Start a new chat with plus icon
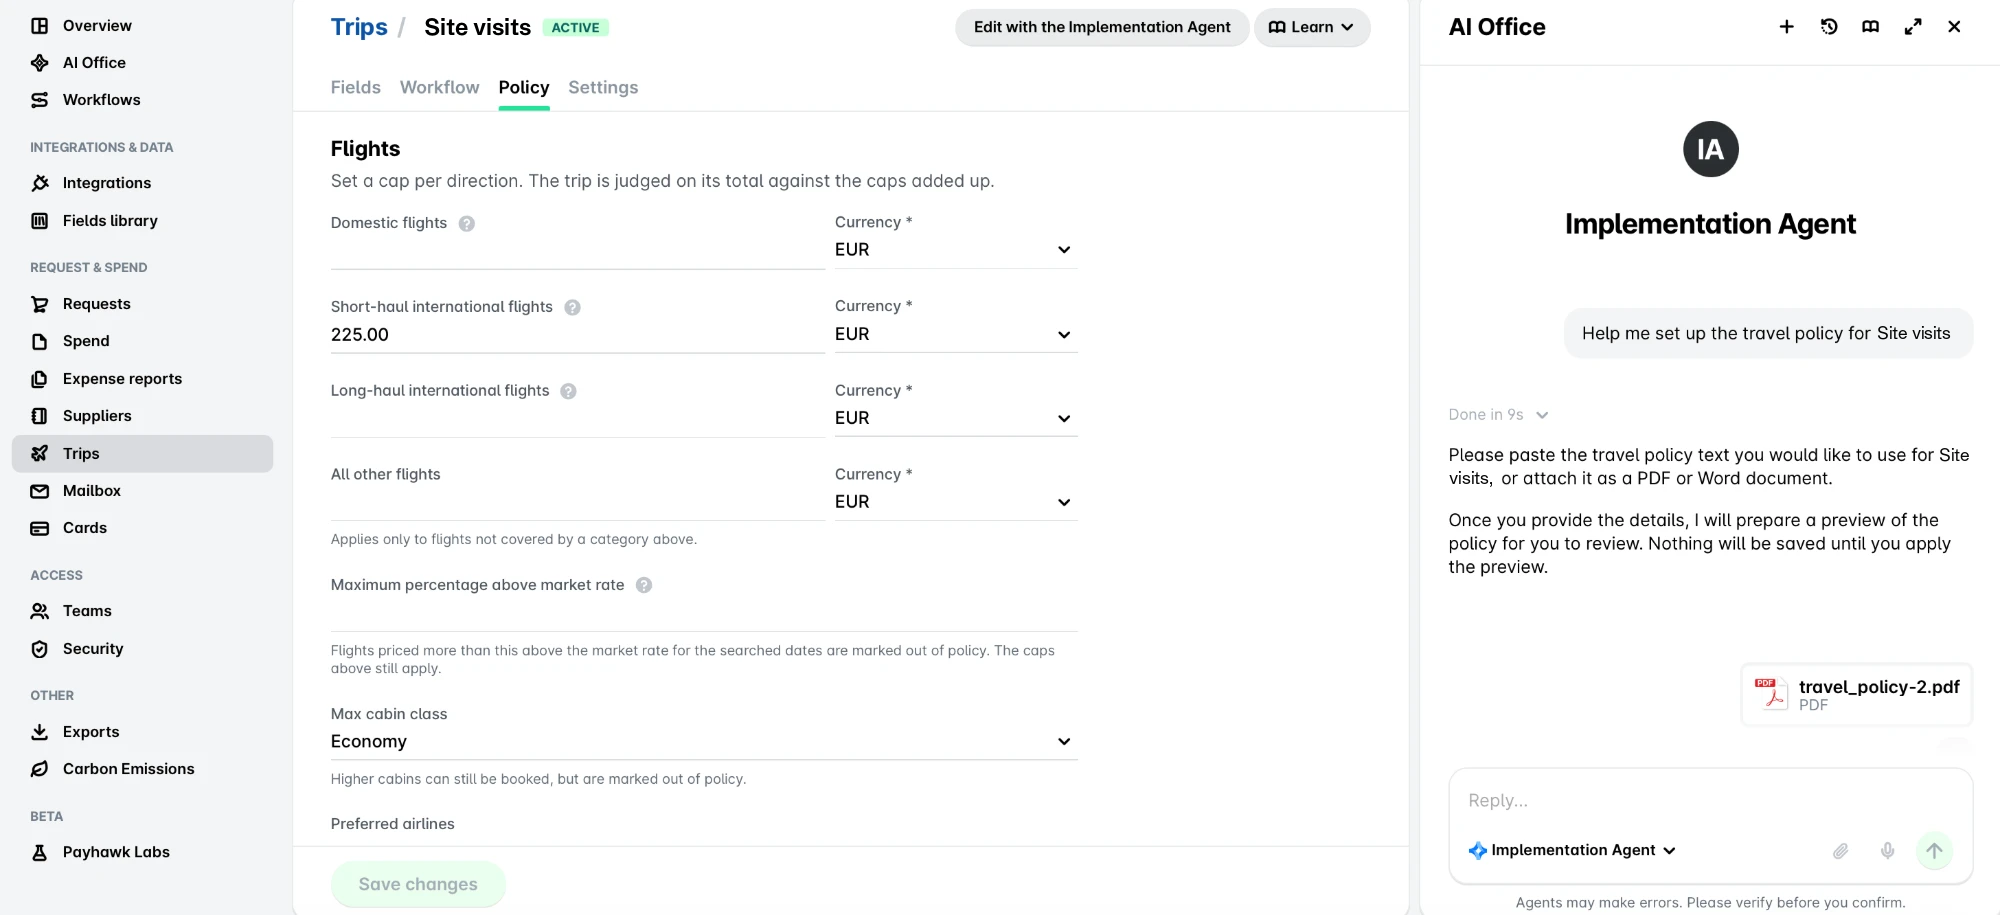The width and height of the screenshot is (2000, 915). pyautogui.click(x=1786, y=27)
